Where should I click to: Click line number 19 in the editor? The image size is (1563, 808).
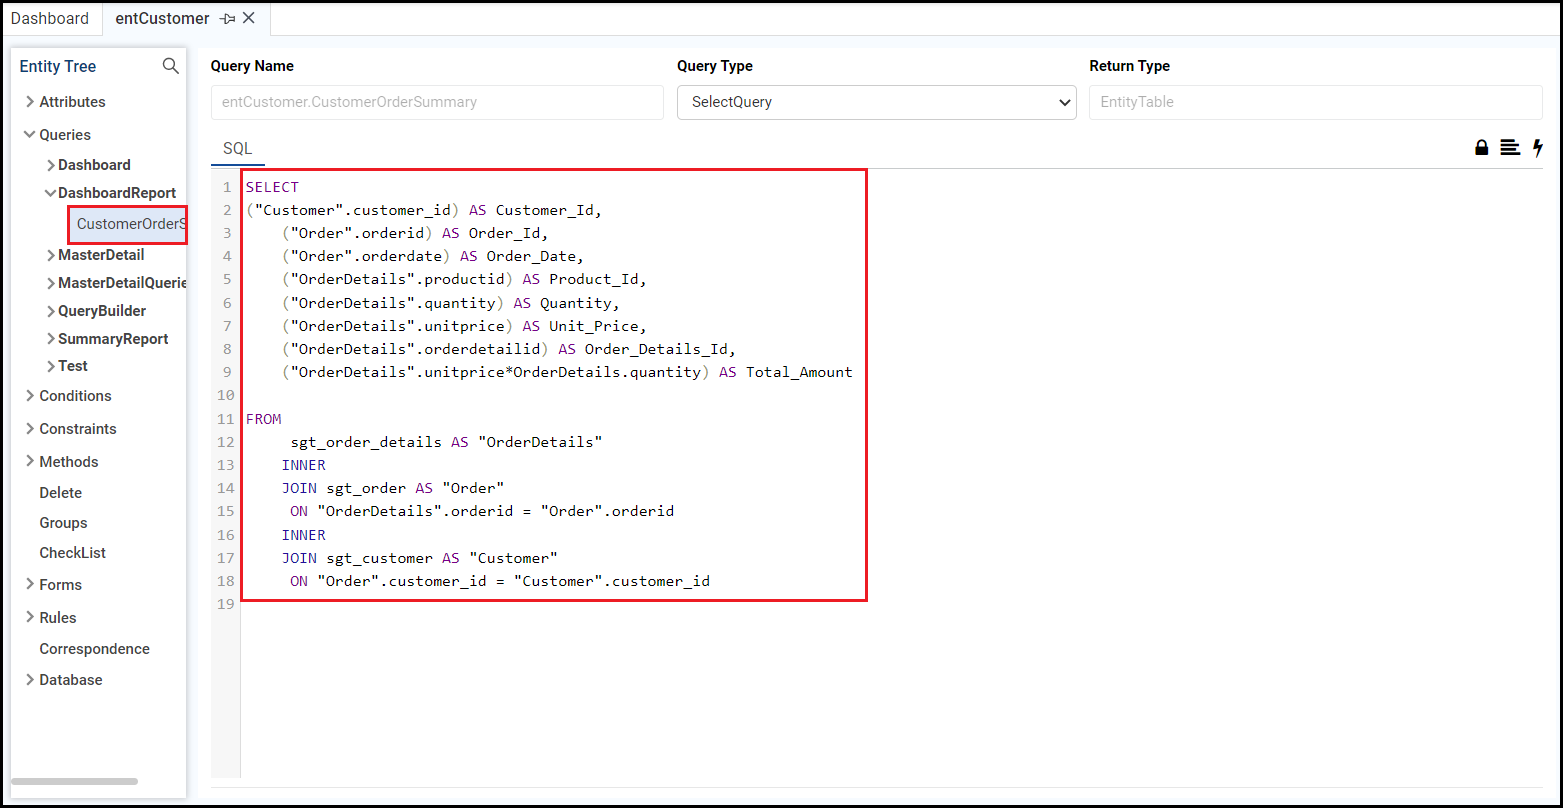click(225, 604)
